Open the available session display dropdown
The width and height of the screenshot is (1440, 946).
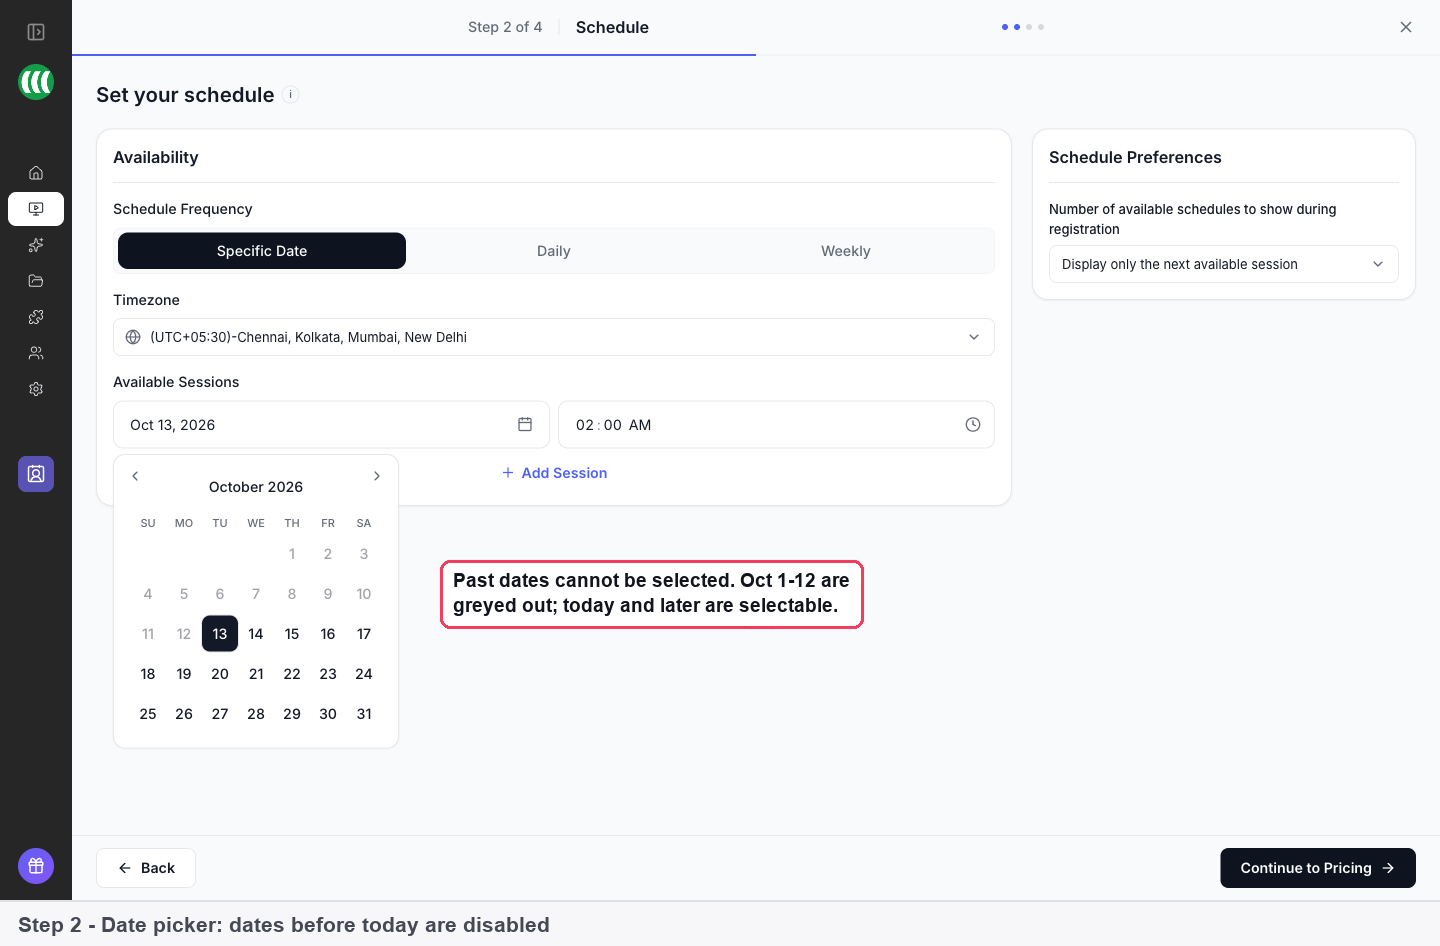(1224, 264)
